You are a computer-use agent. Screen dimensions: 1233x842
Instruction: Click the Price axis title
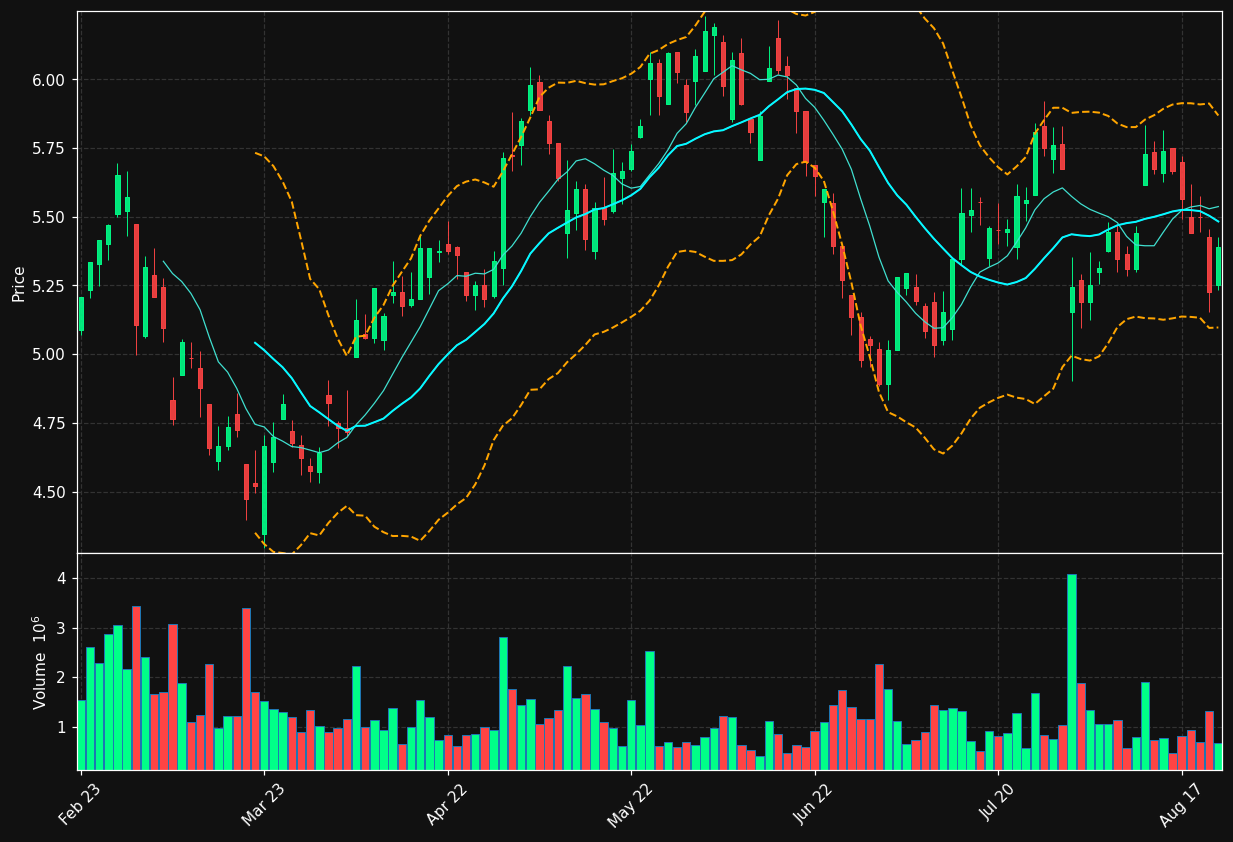click(19, 283)
